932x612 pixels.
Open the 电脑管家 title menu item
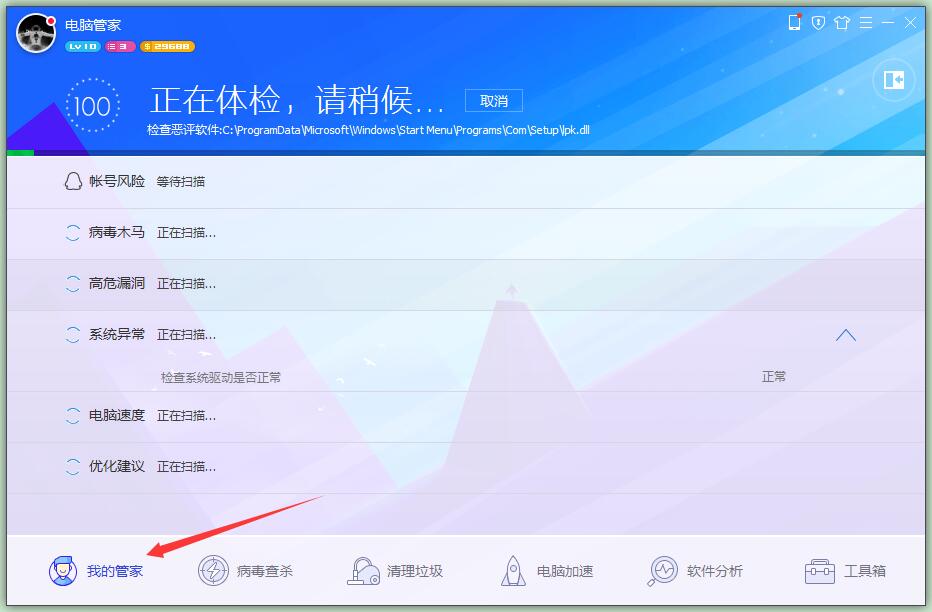pyautogui.click(x=92, y=26)
